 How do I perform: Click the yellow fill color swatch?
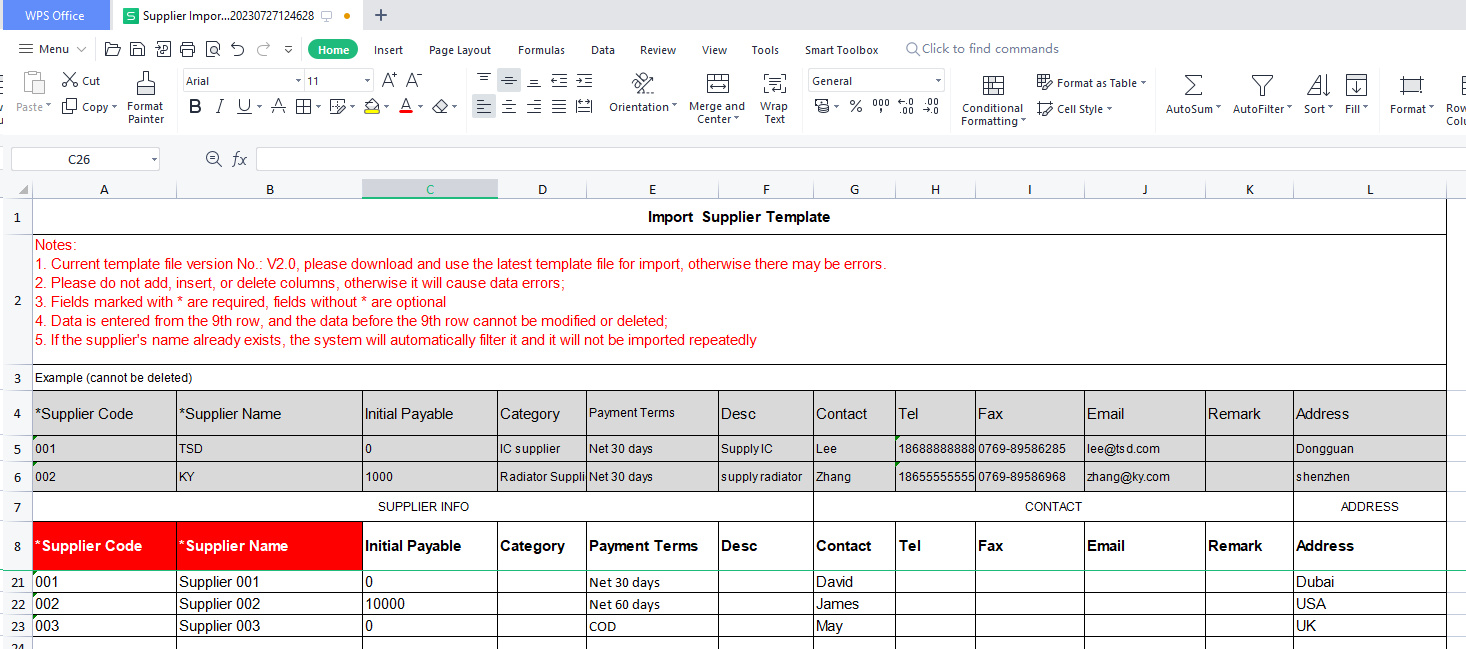[x=371, y=106]
